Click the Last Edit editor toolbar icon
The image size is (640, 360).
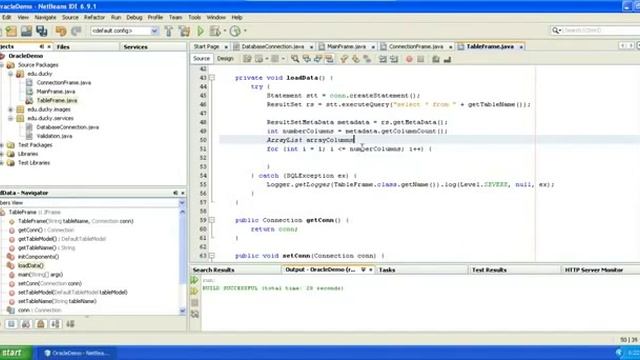tap(247, 59)
